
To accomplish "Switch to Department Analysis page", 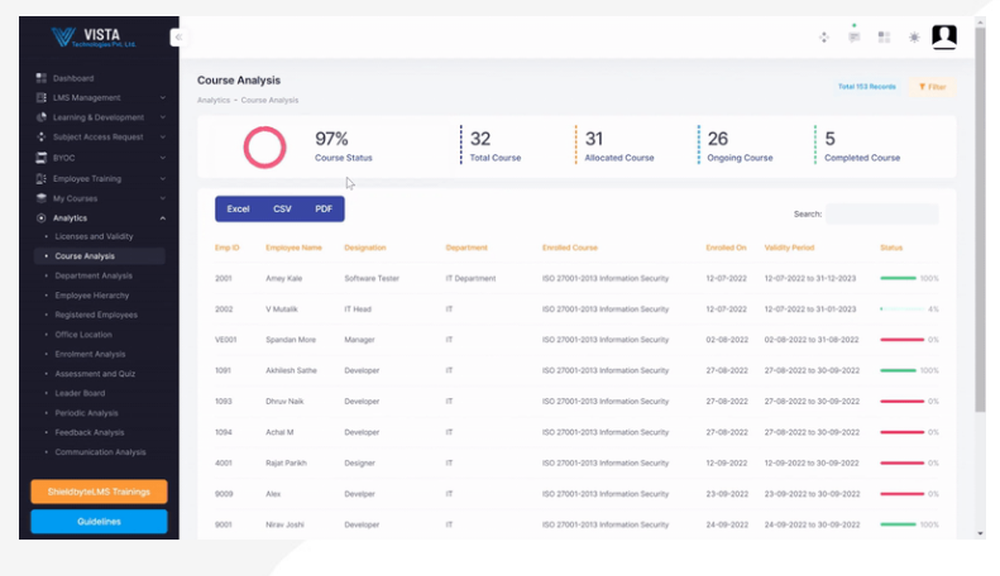I will [x=94, y=276].
